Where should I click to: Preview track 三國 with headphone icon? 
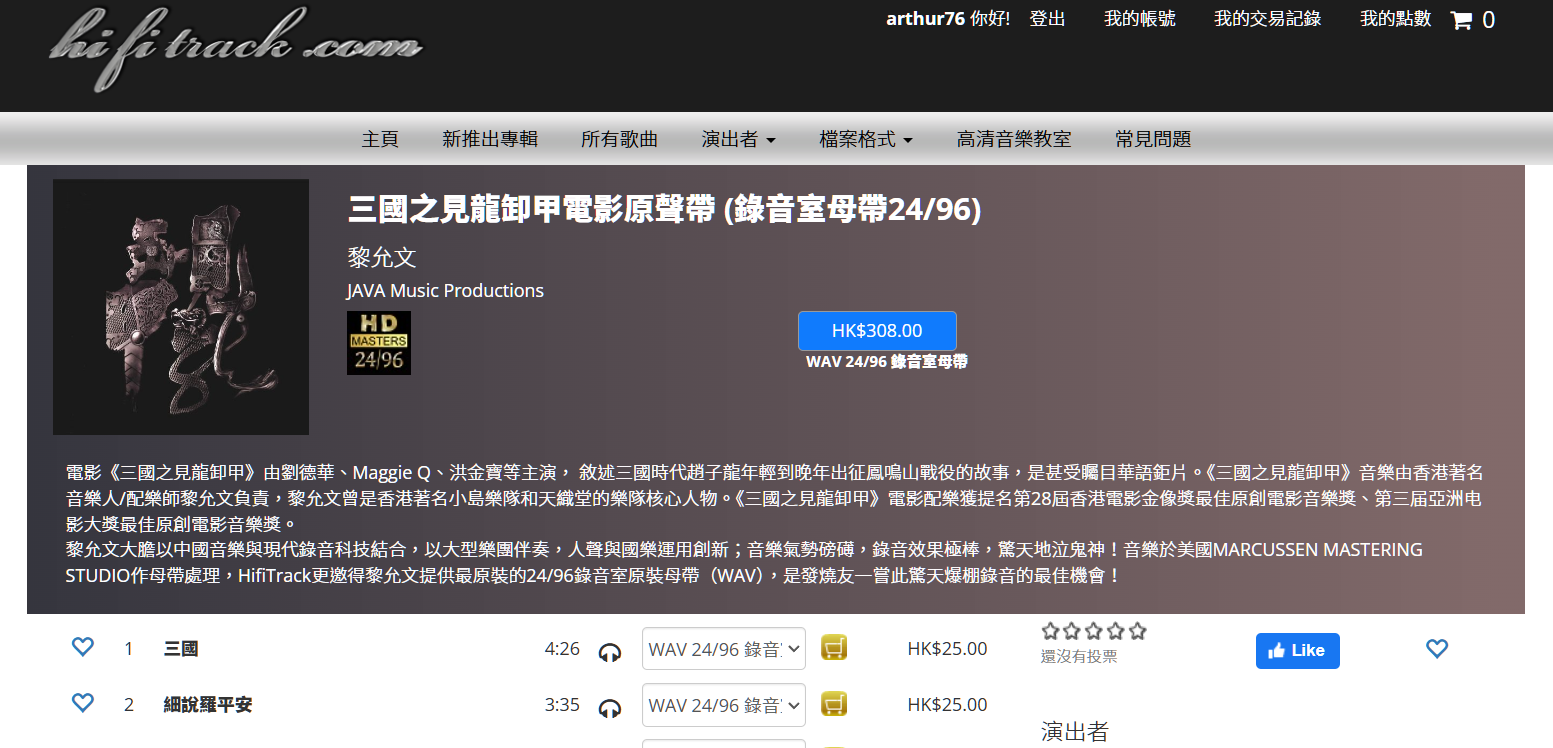[x=609, y=652]
